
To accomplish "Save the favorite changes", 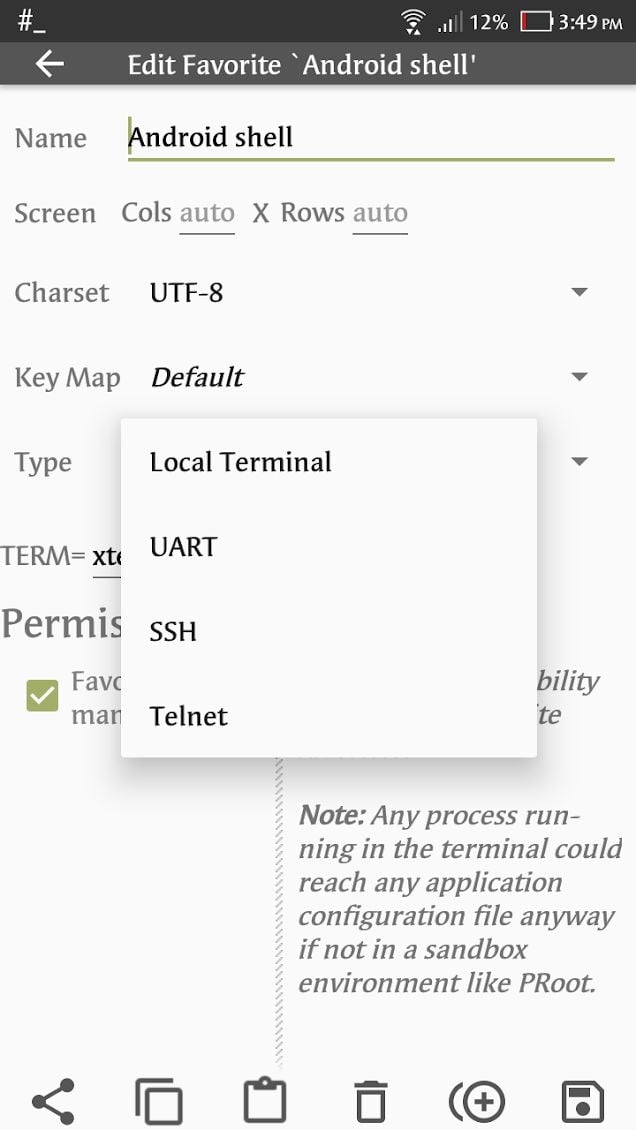I will point(583,1101).
